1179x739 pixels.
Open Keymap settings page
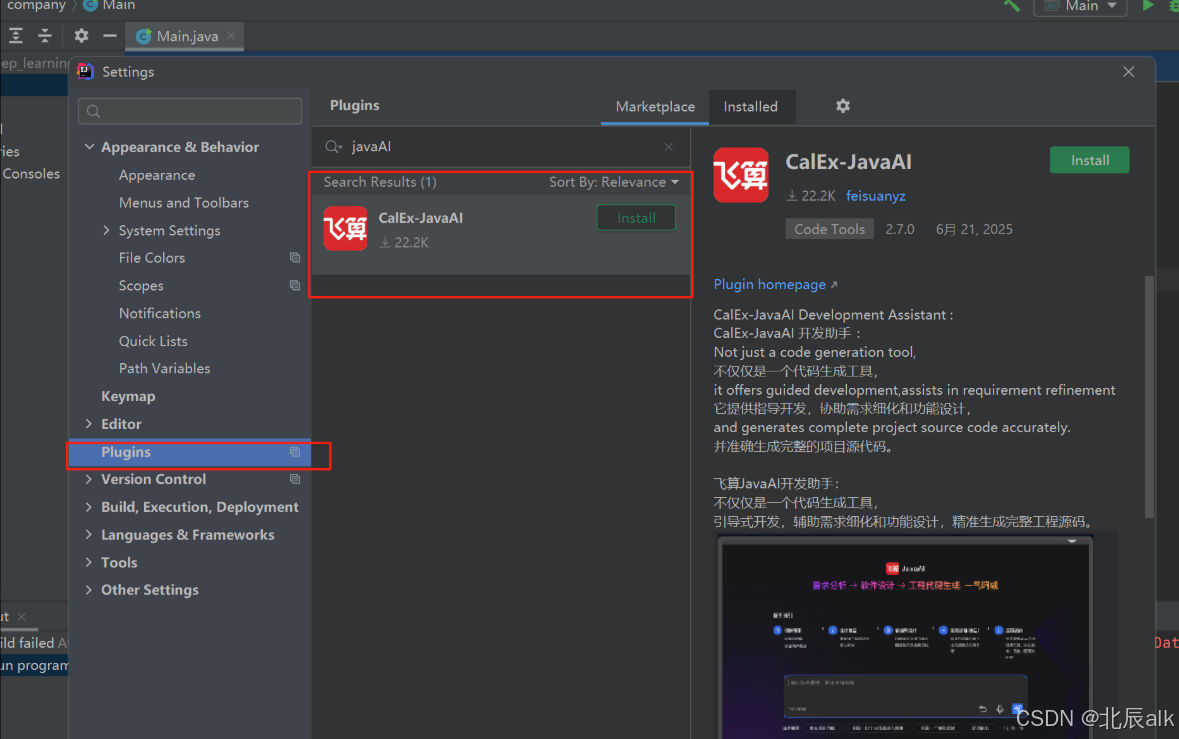click(128, 396)
